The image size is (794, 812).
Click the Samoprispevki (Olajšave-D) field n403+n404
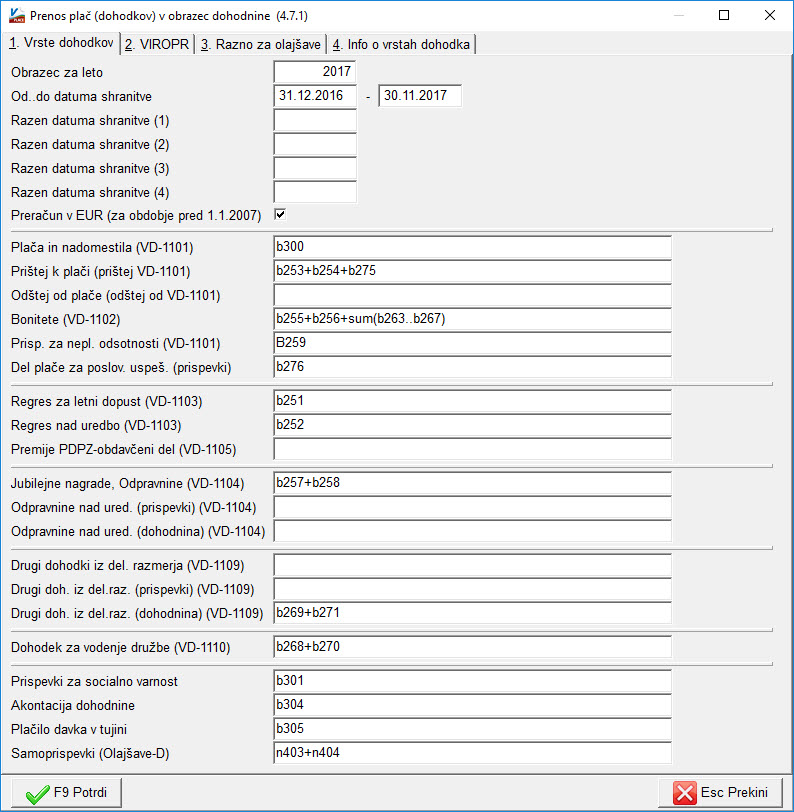[472, 753]
